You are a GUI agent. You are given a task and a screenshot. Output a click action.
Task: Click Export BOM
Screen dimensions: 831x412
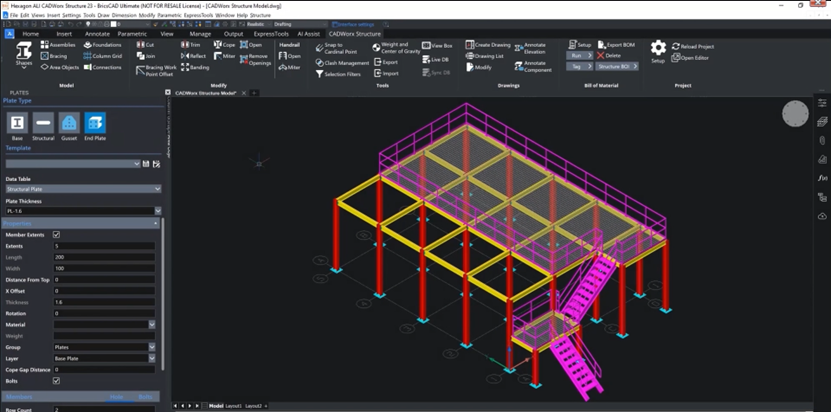click(616, 45)
